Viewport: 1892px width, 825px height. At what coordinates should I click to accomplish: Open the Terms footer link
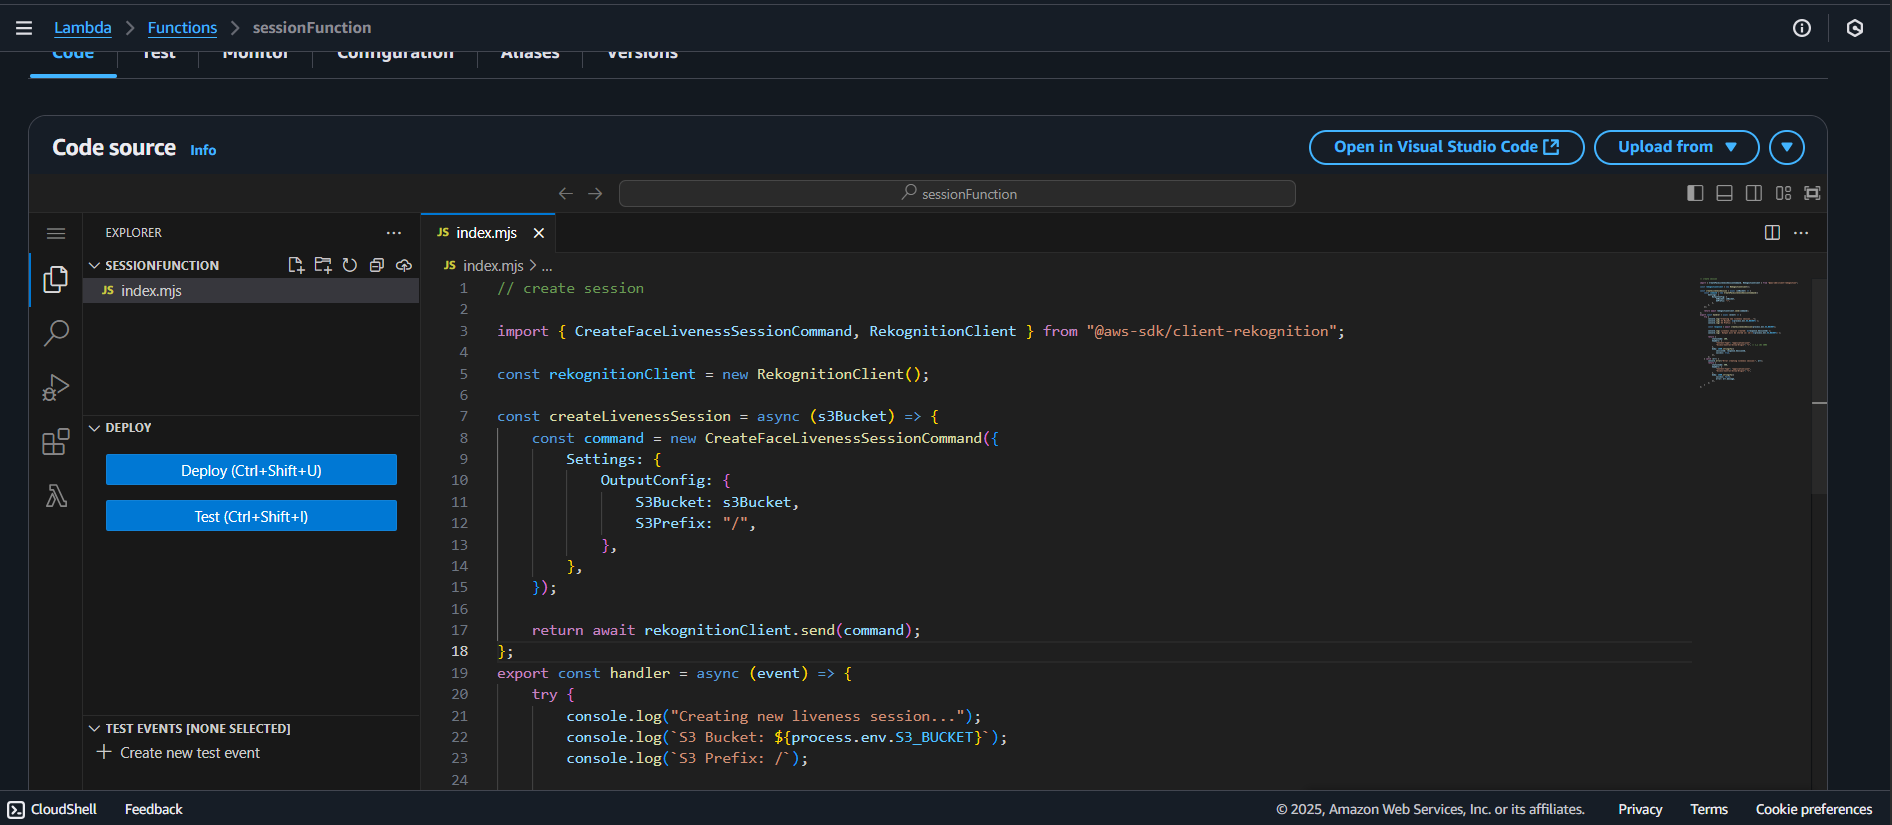coord(1709,809)
